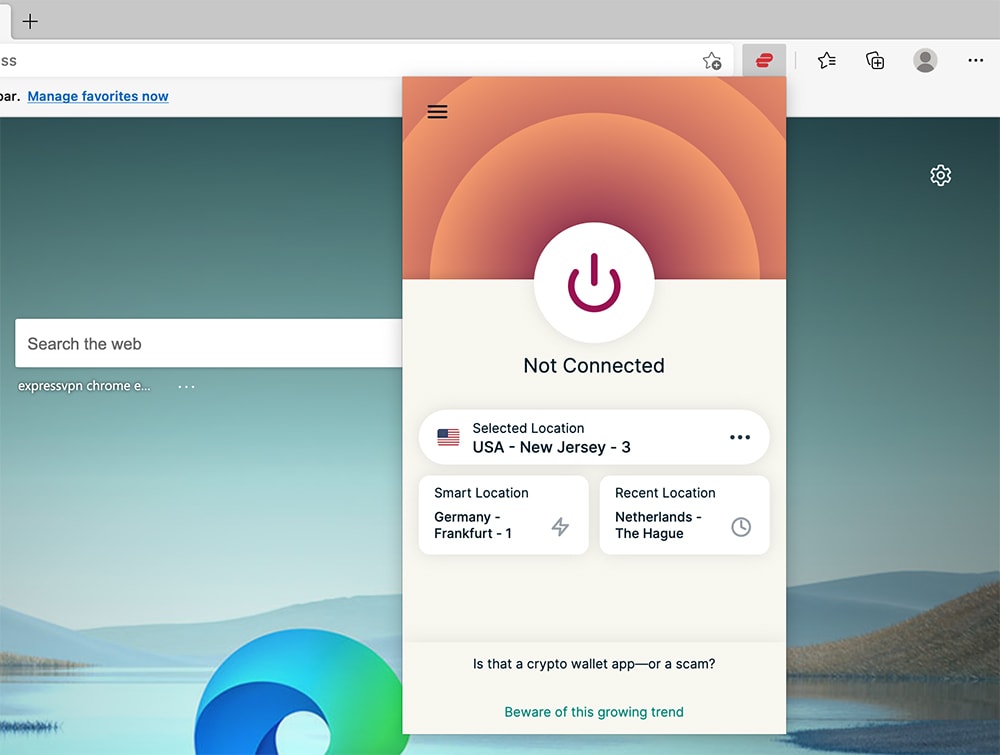Connect to Smart Location Germany - Frankfurt - 1
Screen dimensions: 1000x755
click(503, 515)
